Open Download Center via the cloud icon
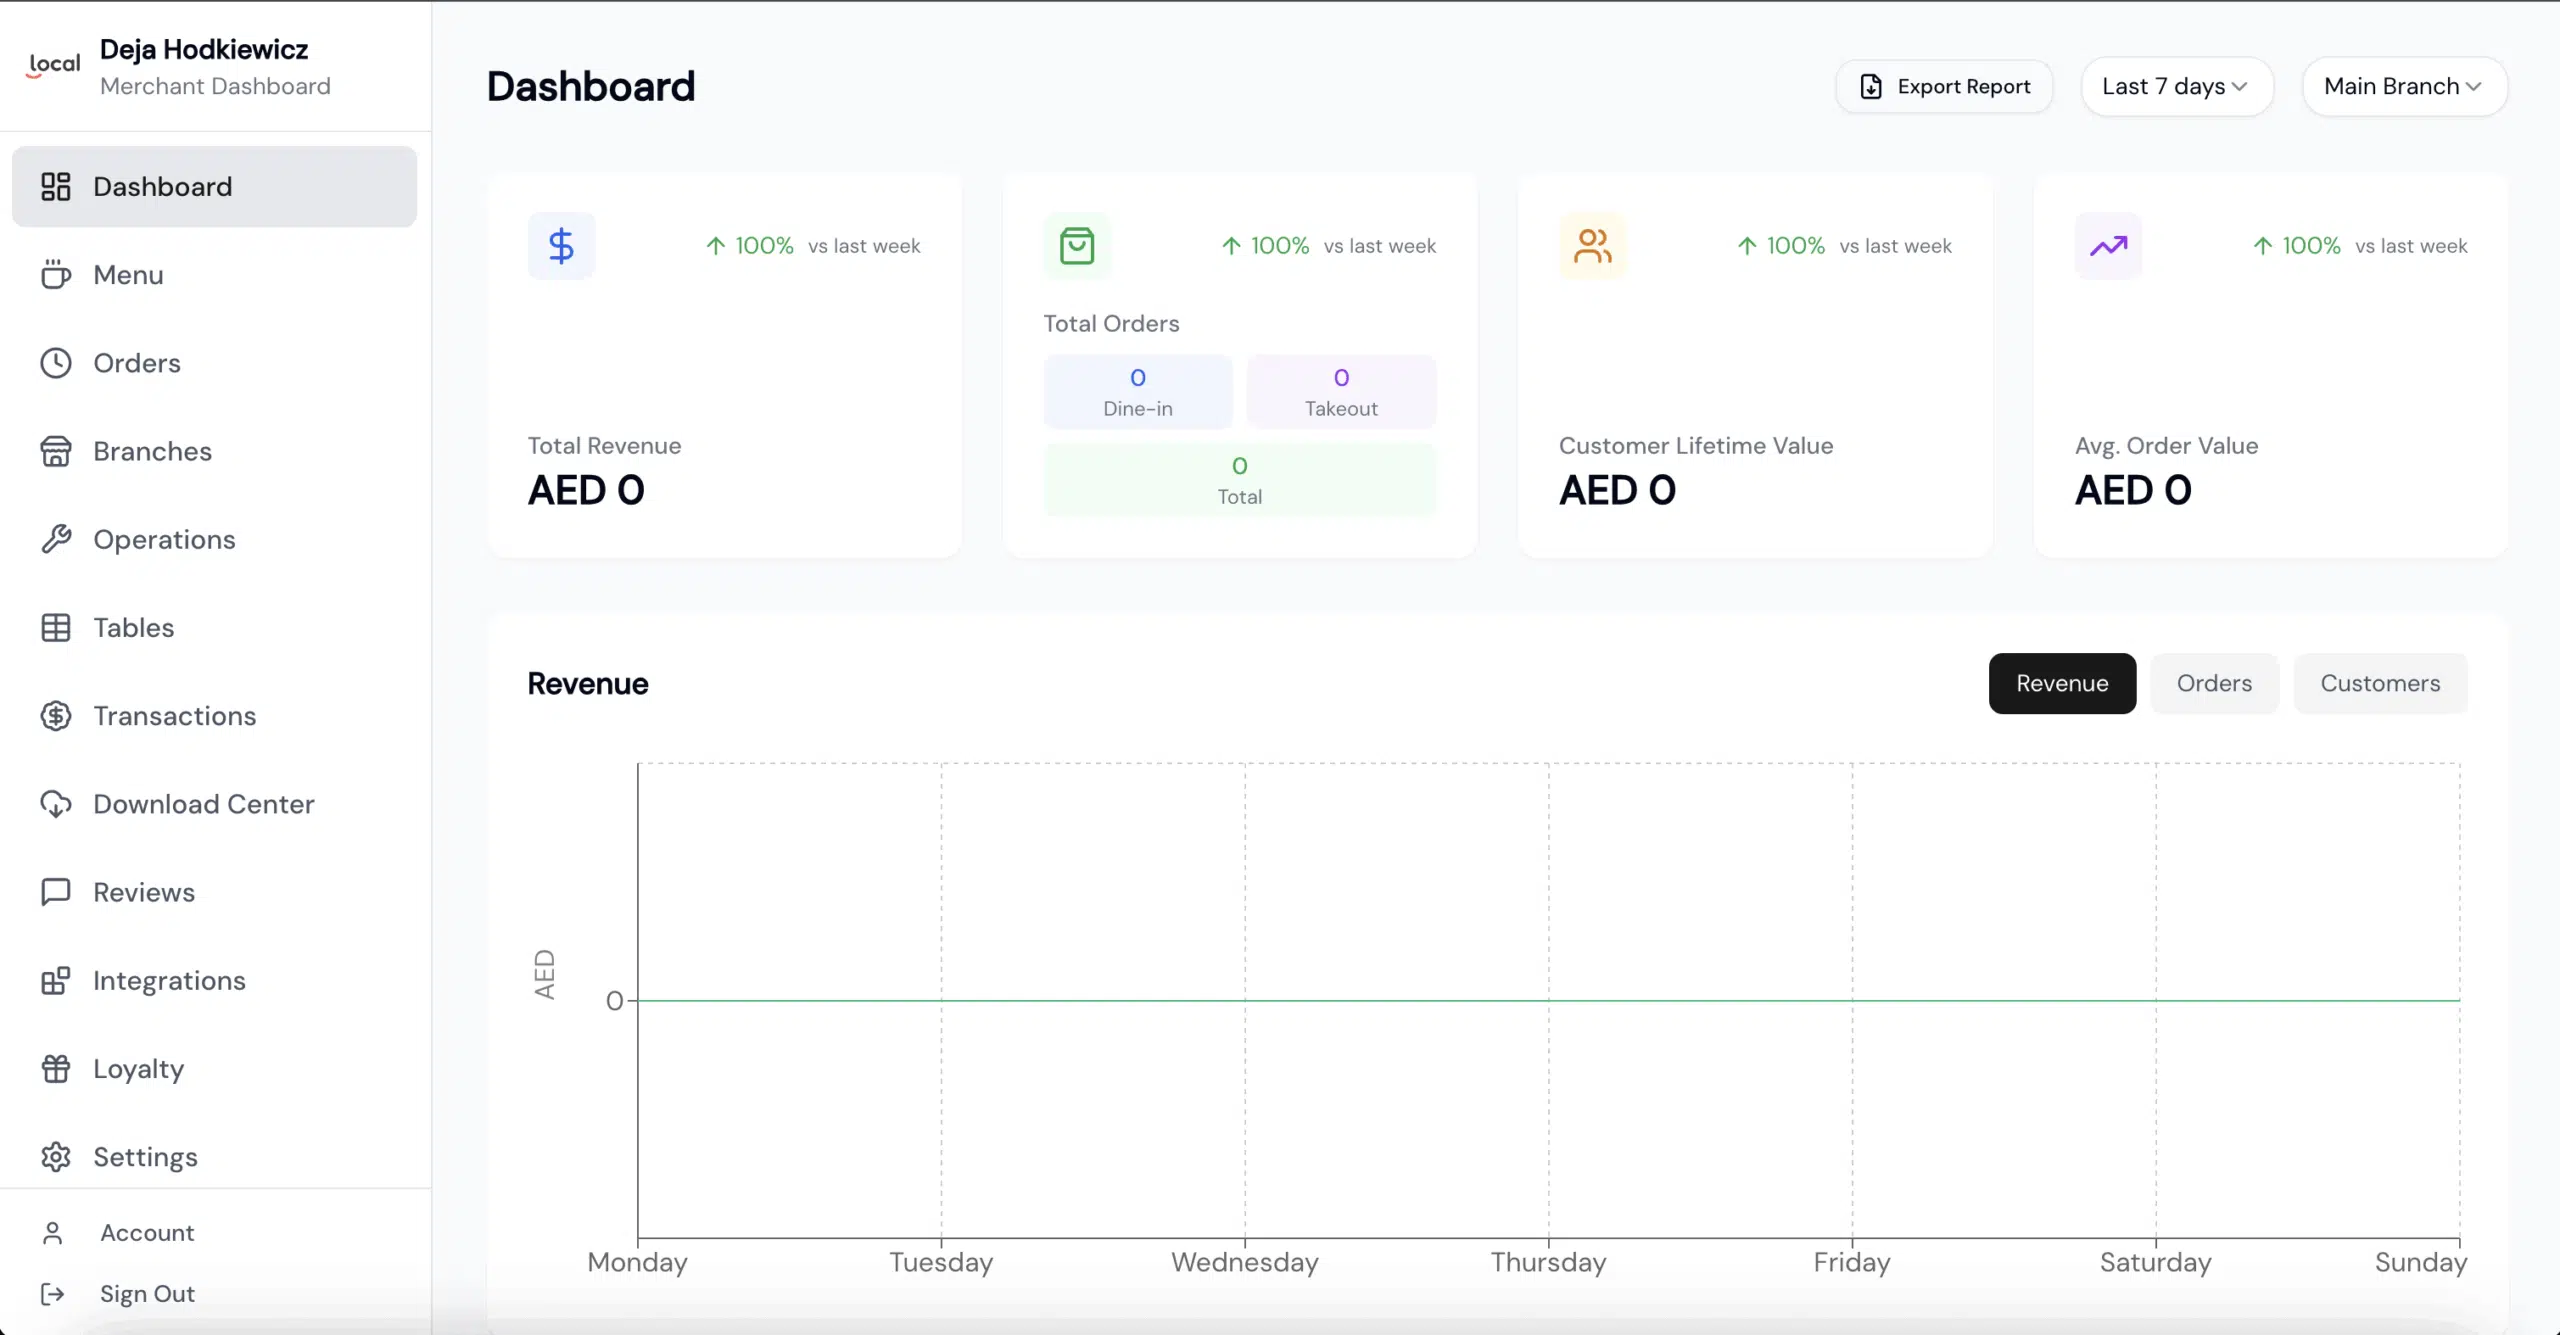Viewport: 2560px width, 1335px height. coord(56,804)
